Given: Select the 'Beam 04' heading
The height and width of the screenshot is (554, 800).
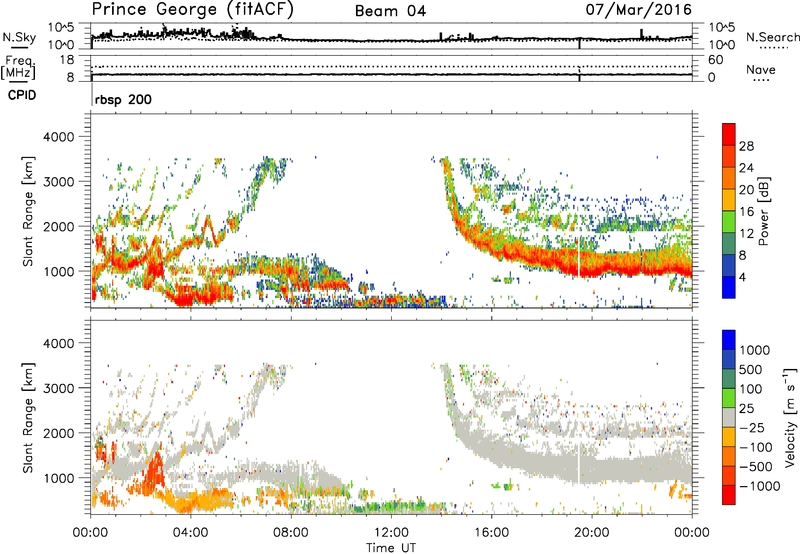Looking at the screenshot, I should 390,11.
